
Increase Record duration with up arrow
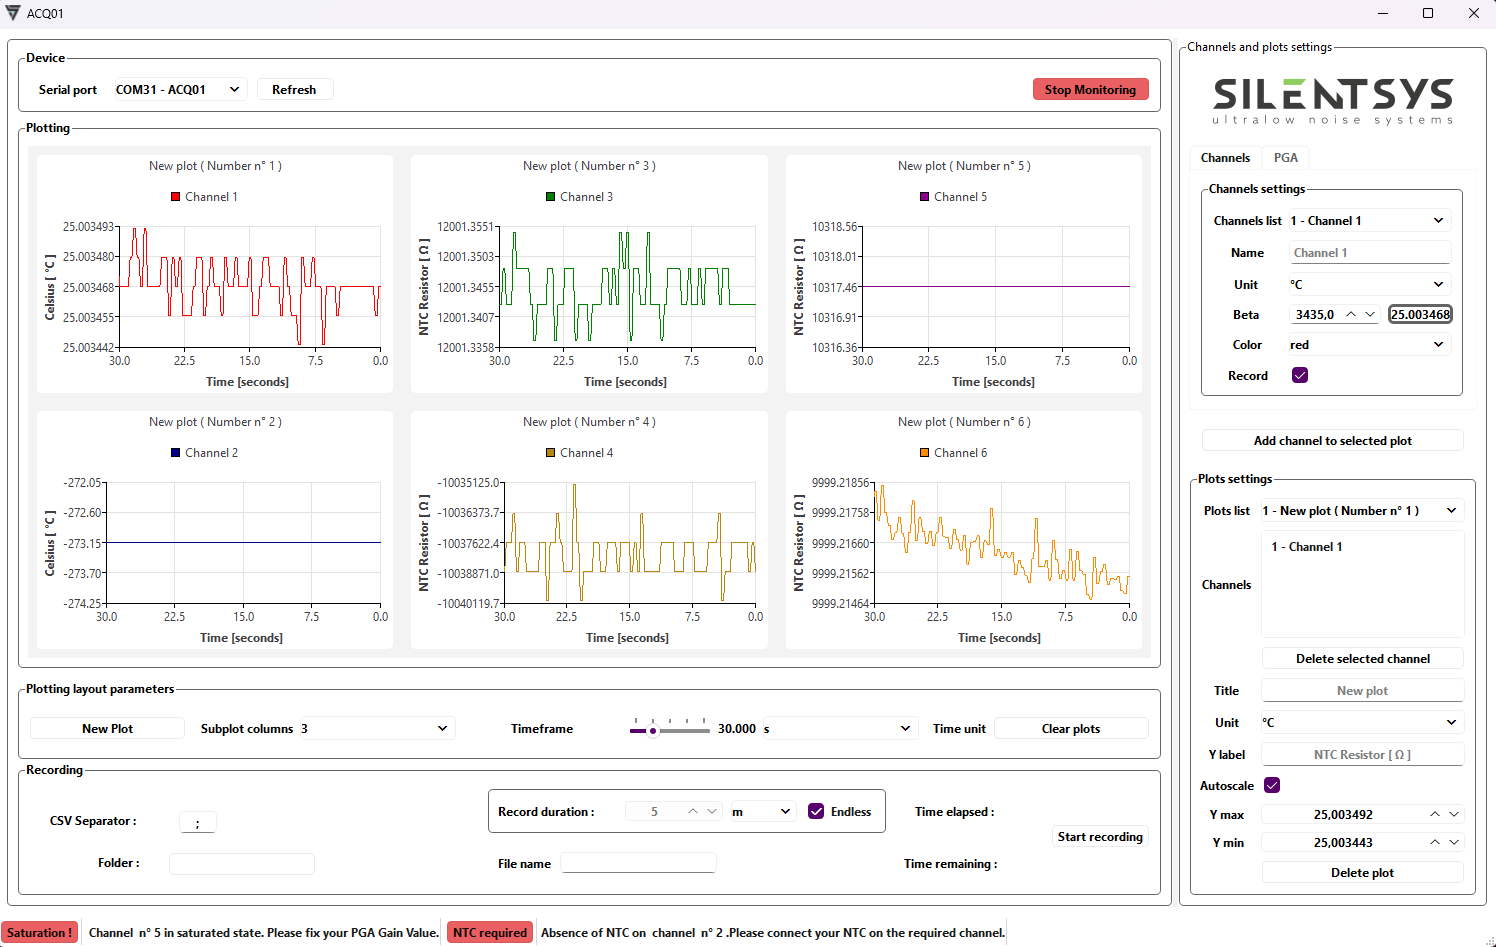coord(693,811)
